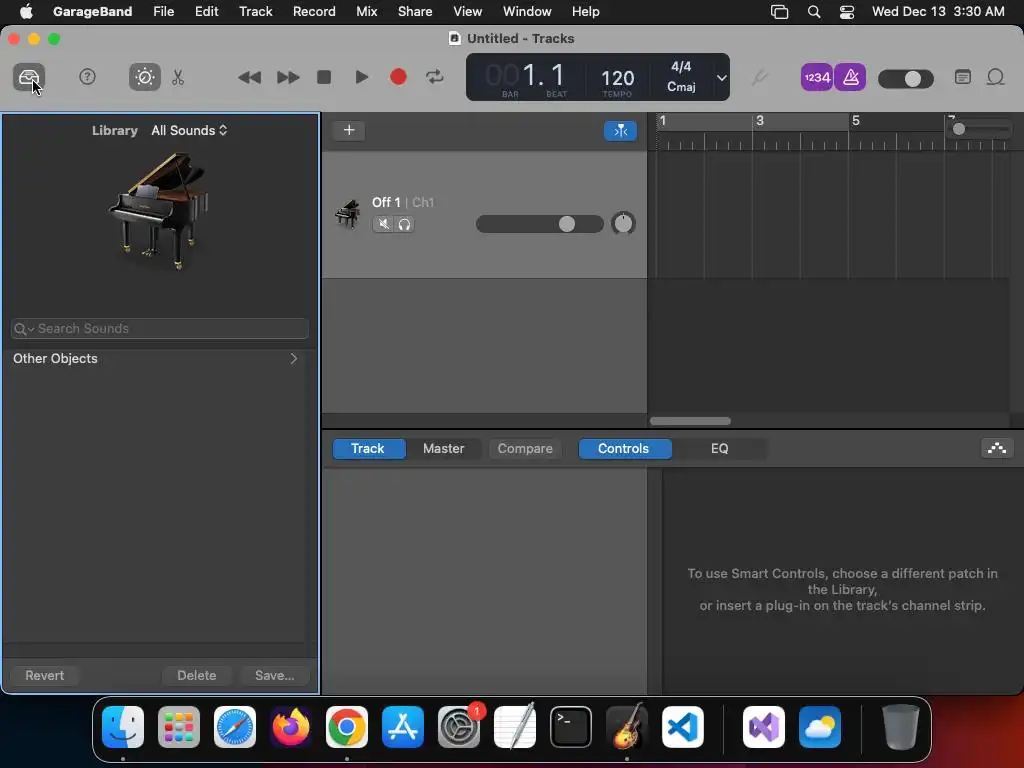Image resolution: width=1024 pixels, height=768 pixels.
Task: Open the search options magnifier dropdown
Action: point(24,329)
